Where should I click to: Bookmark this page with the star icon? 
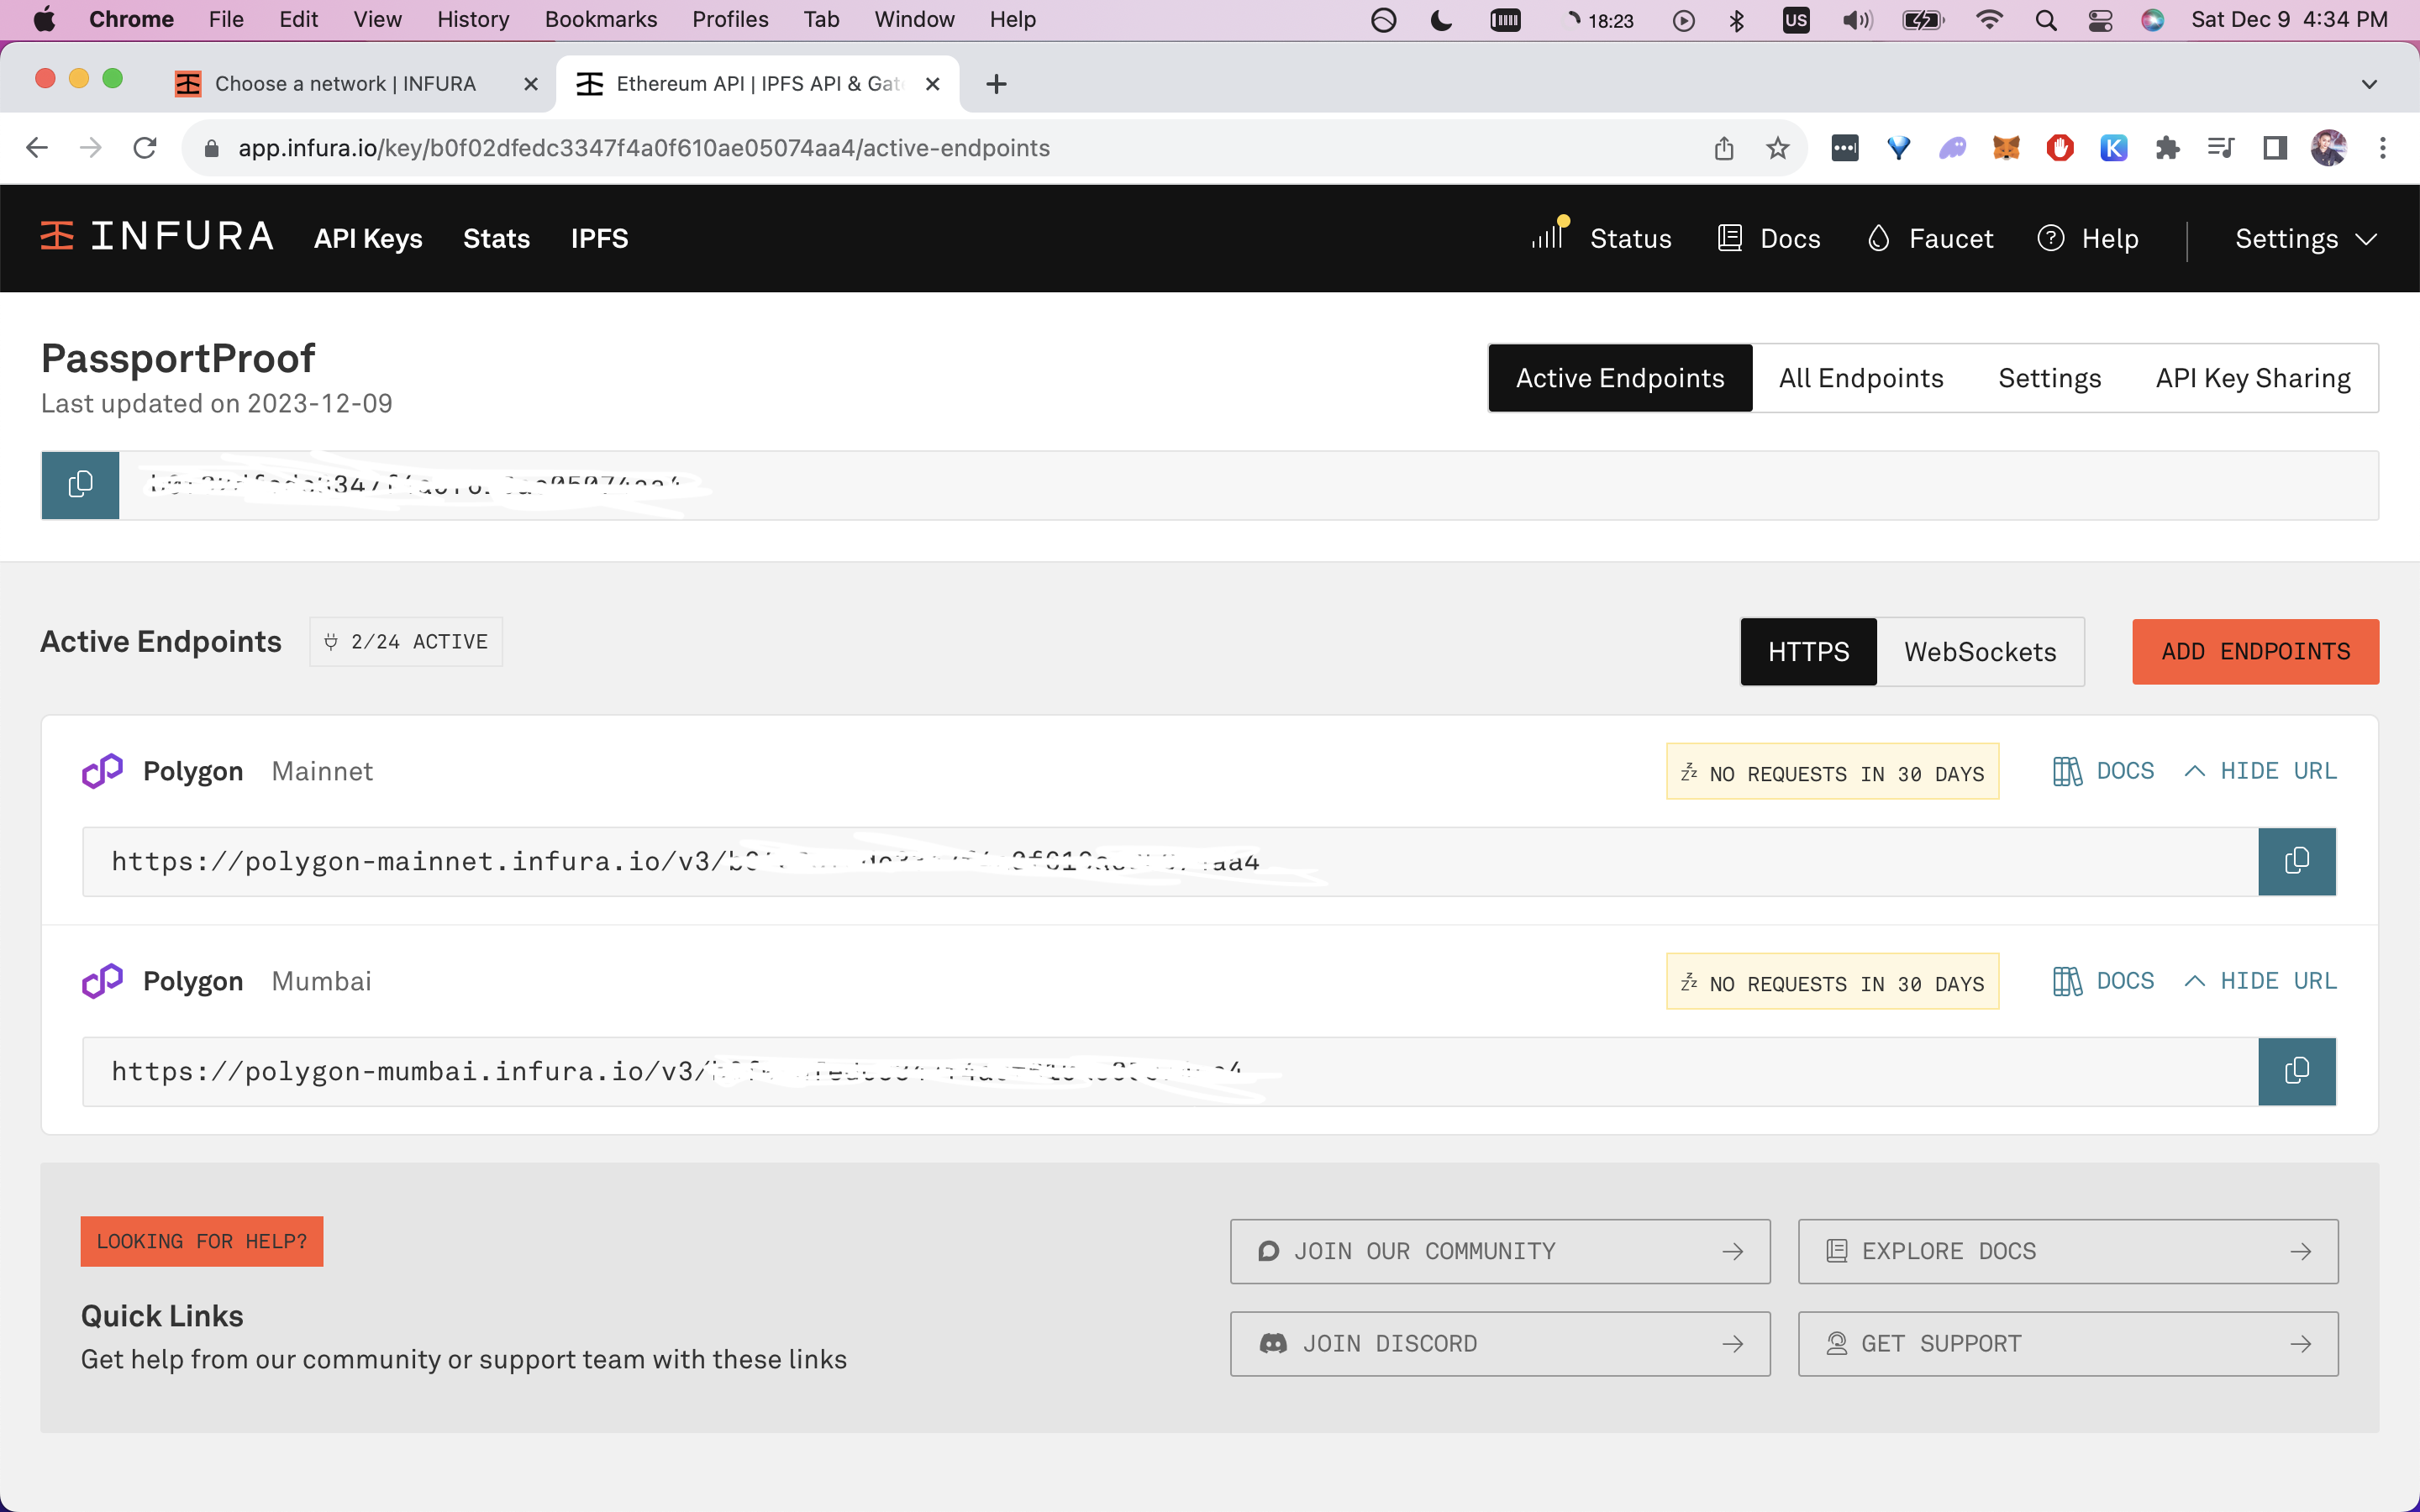(x=1777, y=148)
